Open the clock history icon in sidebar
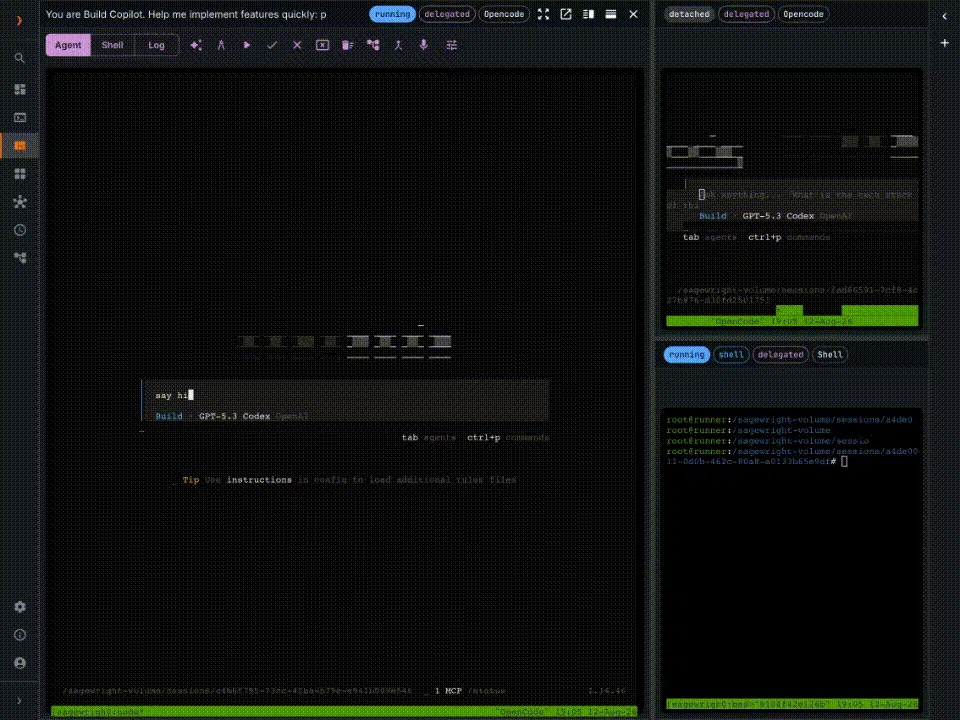This screenshot has width=960, height=720. click(x=20, y=230)
